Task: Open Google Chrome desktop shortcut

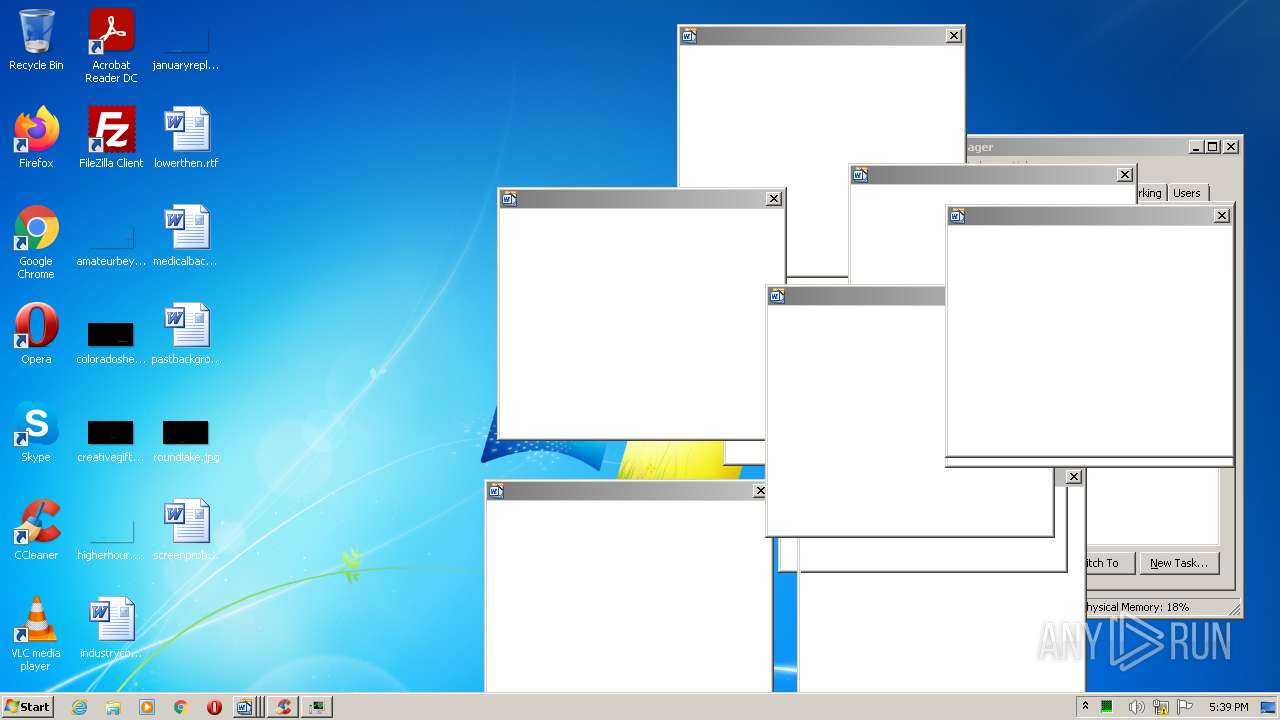Action: click(x=36, y=242)
